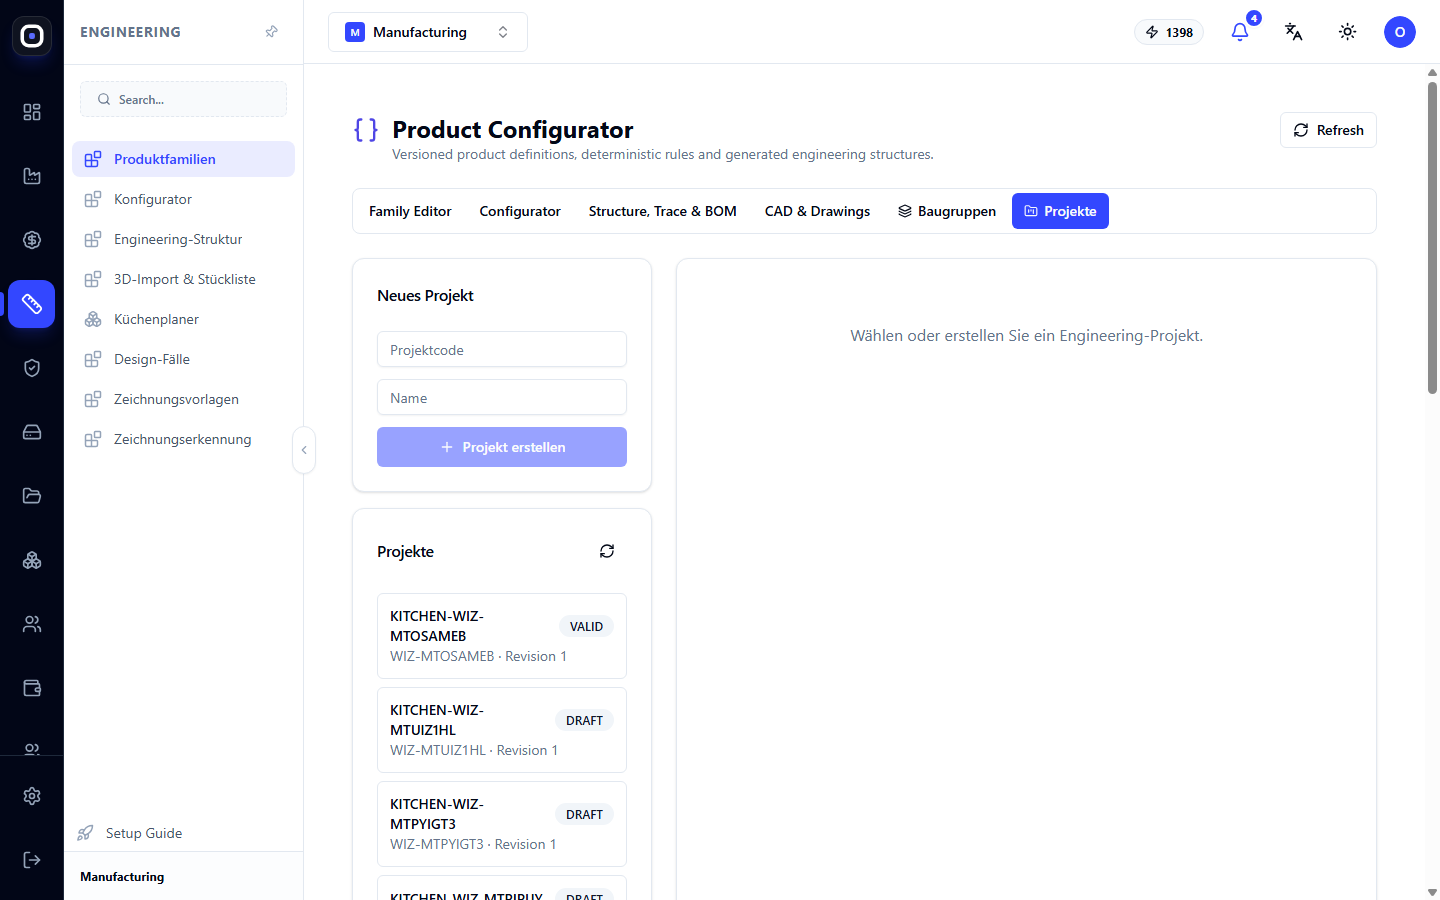Switch to the Family Editor tab
This screenshot has width=1440, height=900.
pos(410,211)
